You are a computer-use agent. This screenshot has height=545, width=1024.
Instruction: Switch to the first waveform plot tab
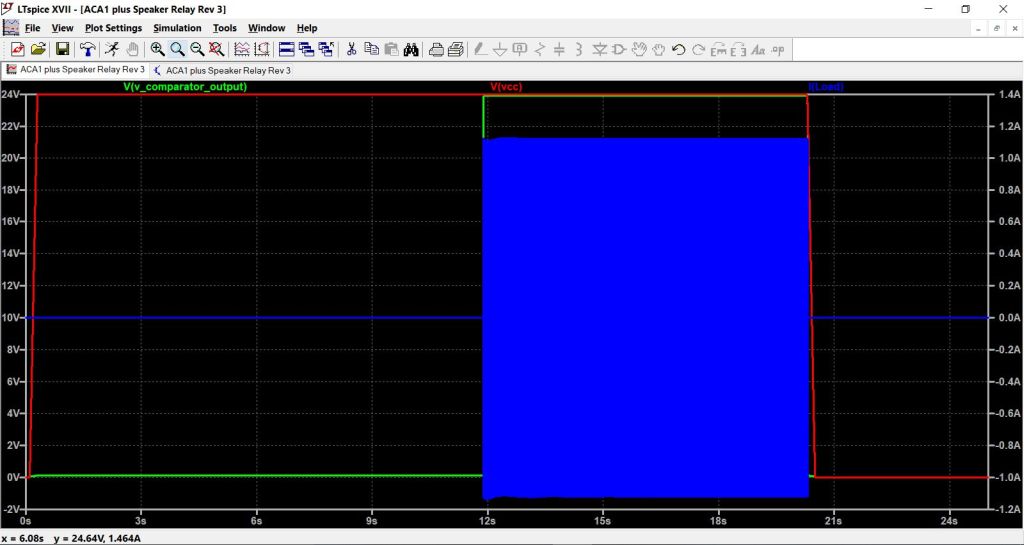76,70
